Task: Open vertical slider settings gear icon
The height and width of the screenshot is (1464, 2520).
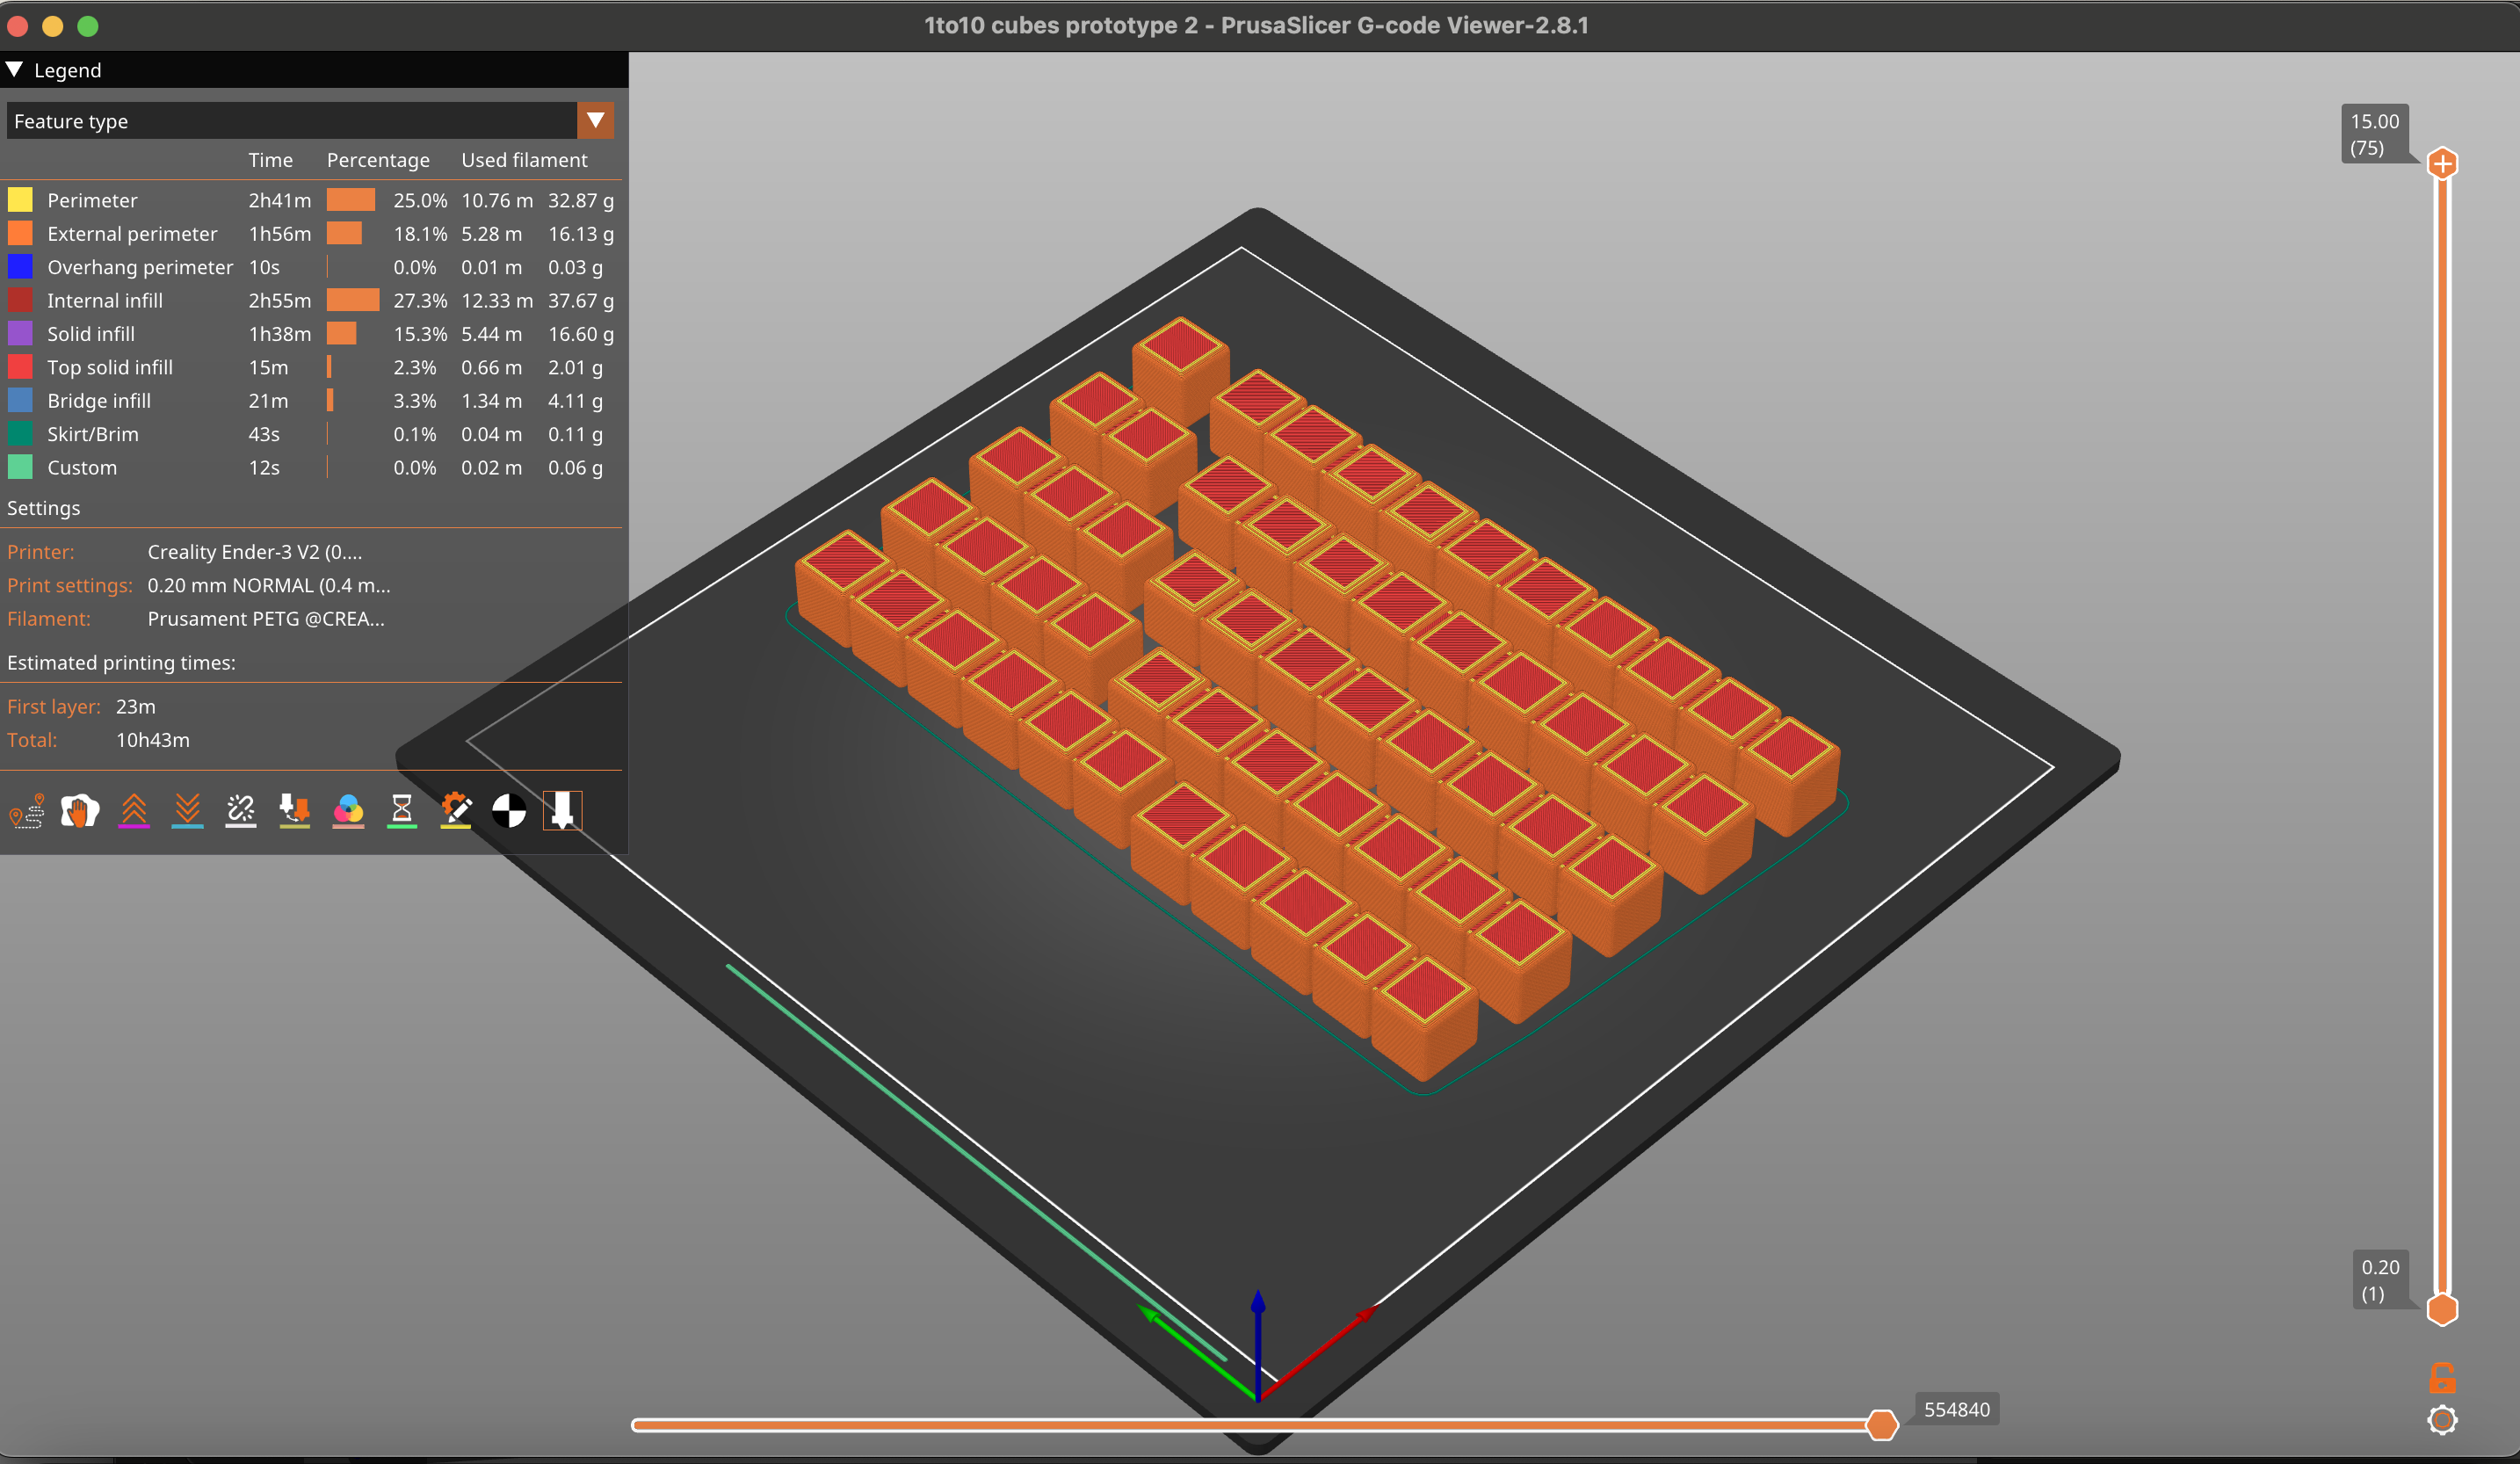Action: (x=2442, y=1420)
